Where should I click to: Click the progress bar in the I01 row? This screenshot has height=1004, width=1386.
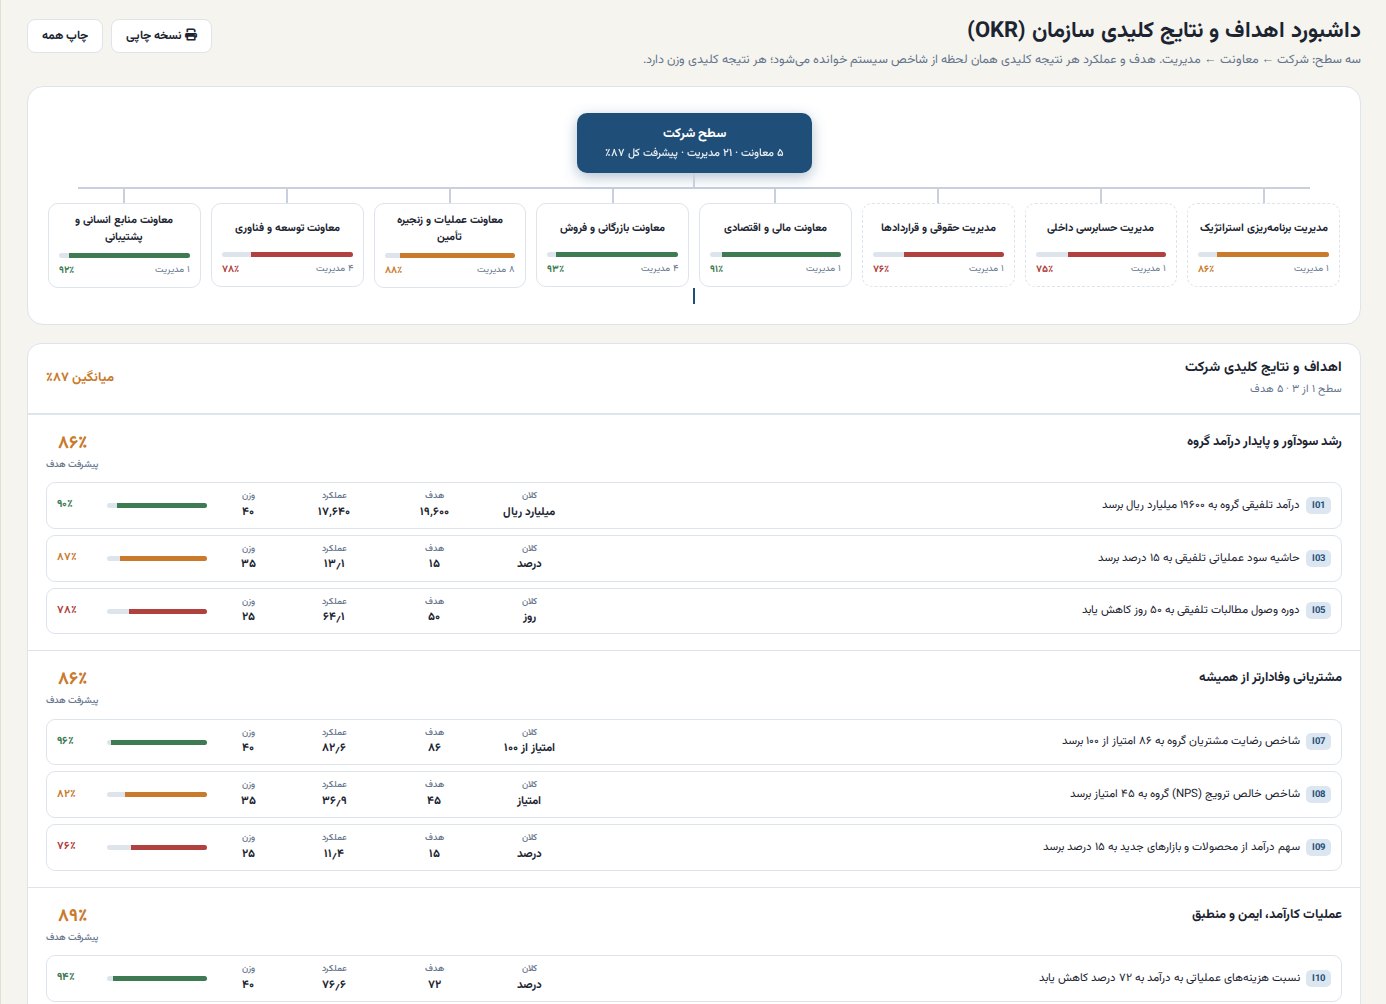[x=157, y=505]
